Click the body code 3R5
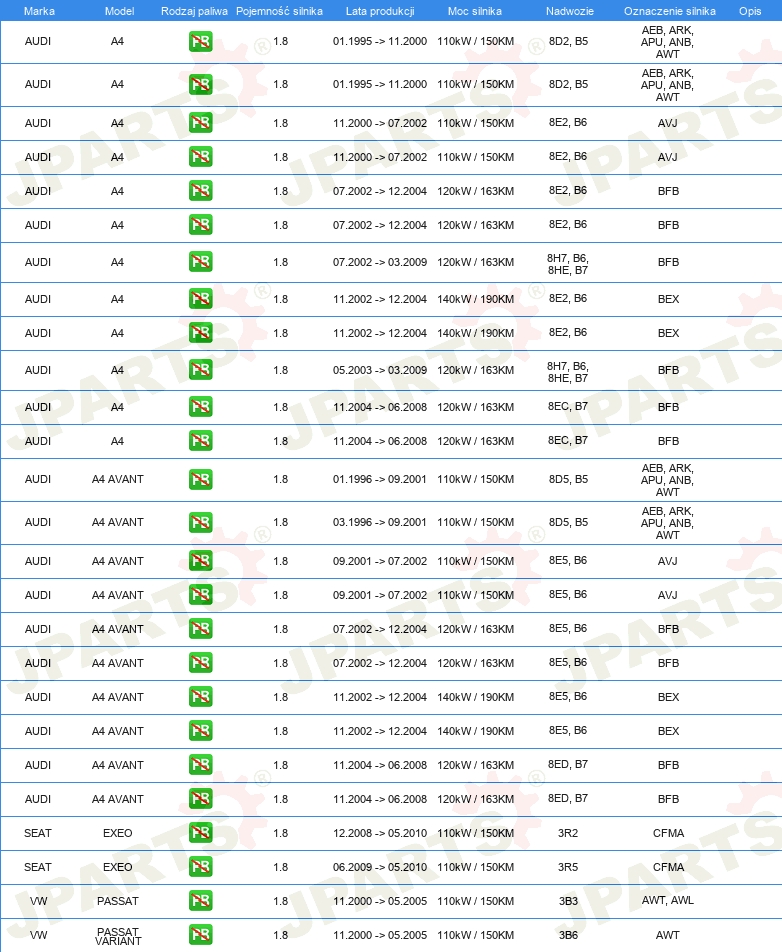Screen dimensions: 782x952 tap(568, 868)
